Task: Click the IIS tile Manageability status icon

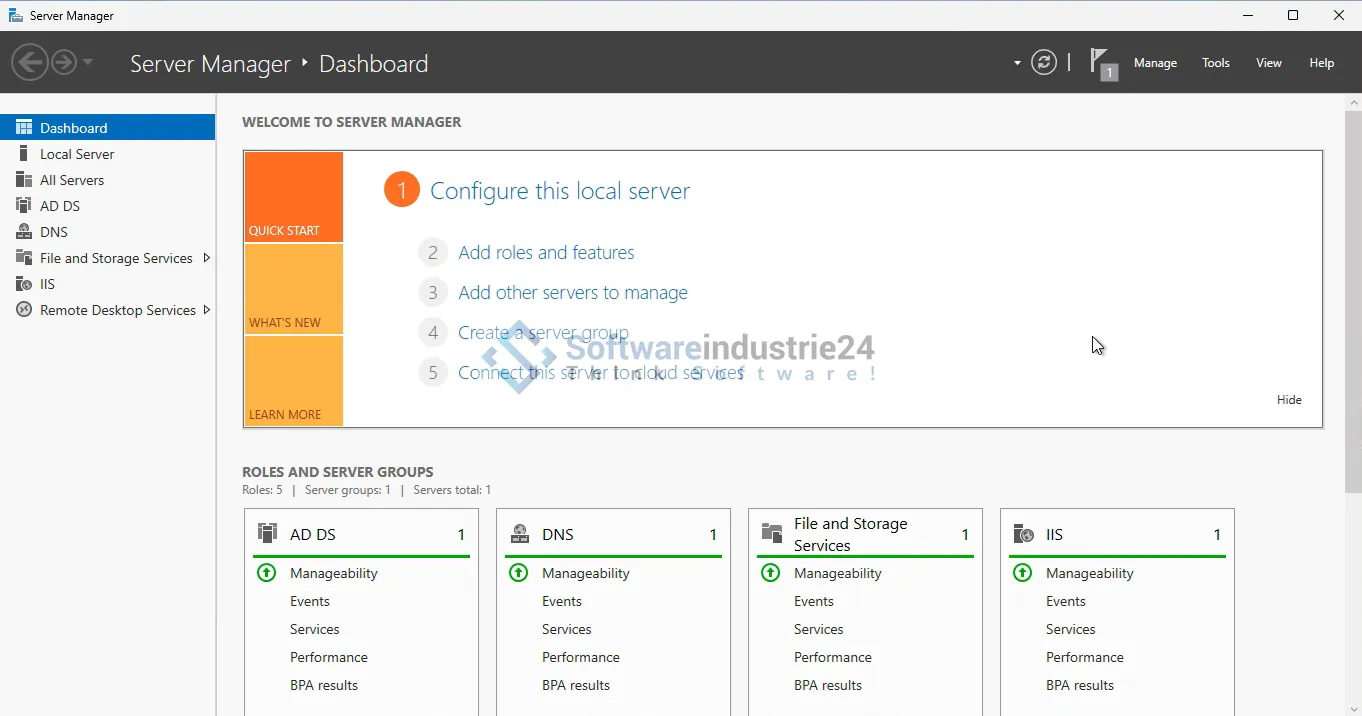Action: (1022, 573)
